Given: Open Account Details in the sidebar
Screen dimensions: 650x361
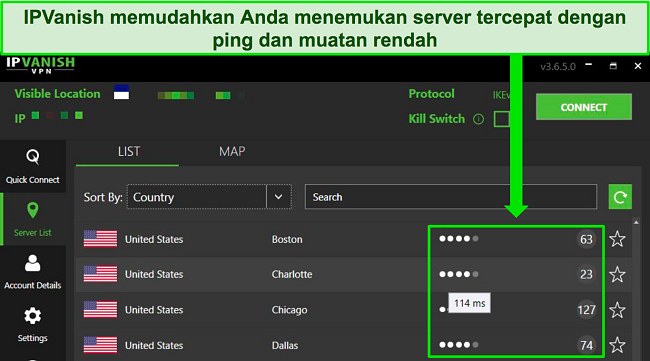Looking at the screenshot, I should click(32, 271).
